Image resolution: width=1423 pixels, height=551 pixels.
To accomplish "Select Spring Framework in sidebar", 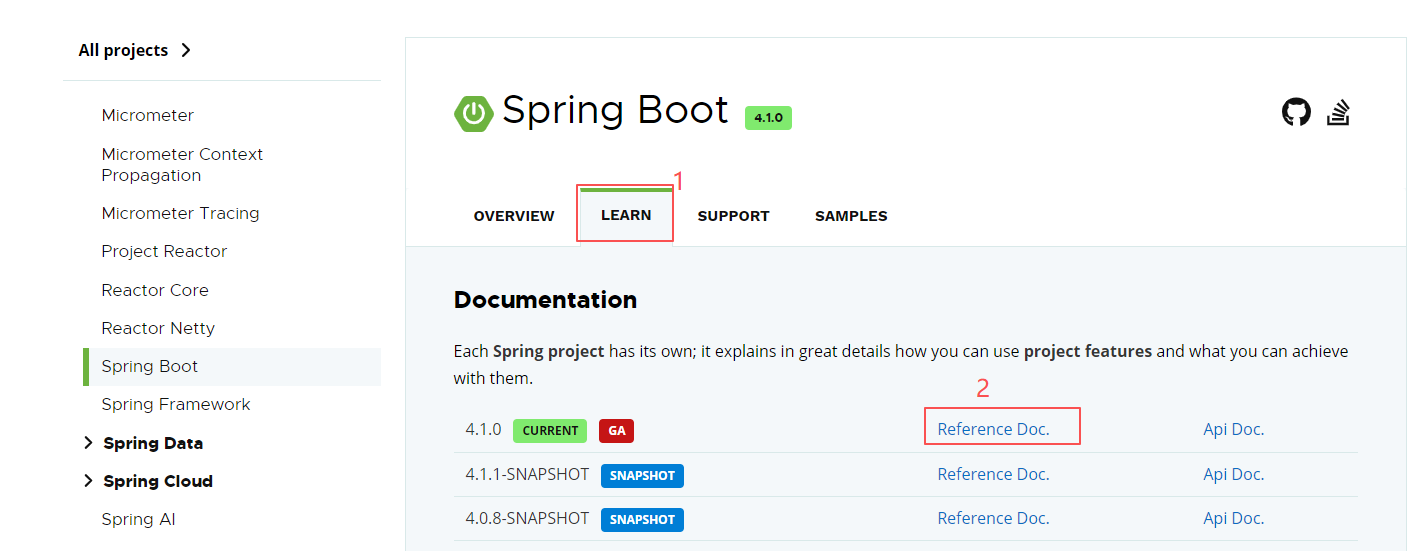I will tap(176, 404).
